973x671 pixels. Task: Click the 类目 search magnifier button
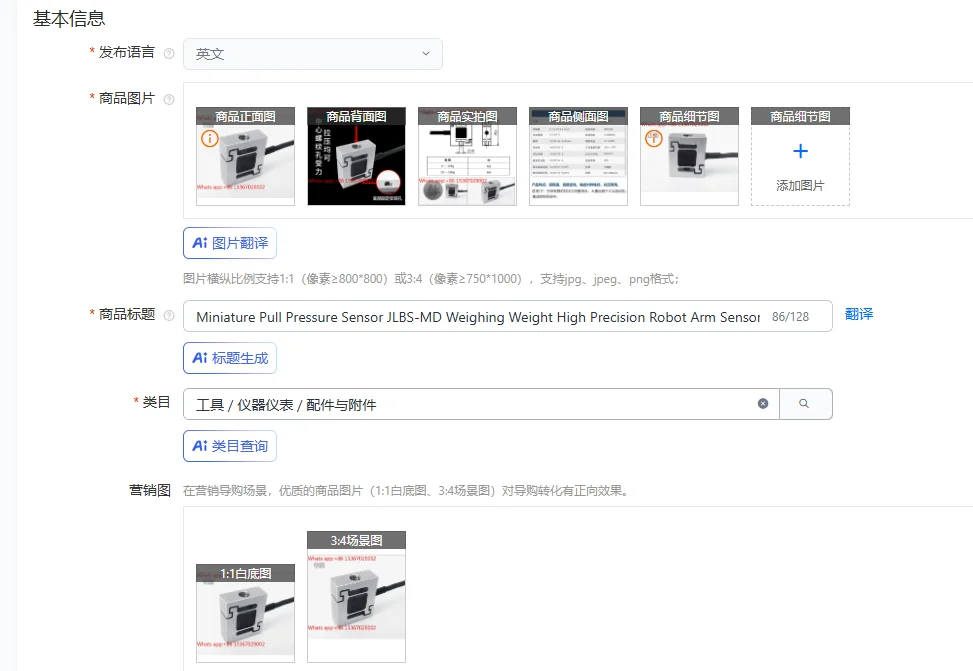[x=805, y=404]
